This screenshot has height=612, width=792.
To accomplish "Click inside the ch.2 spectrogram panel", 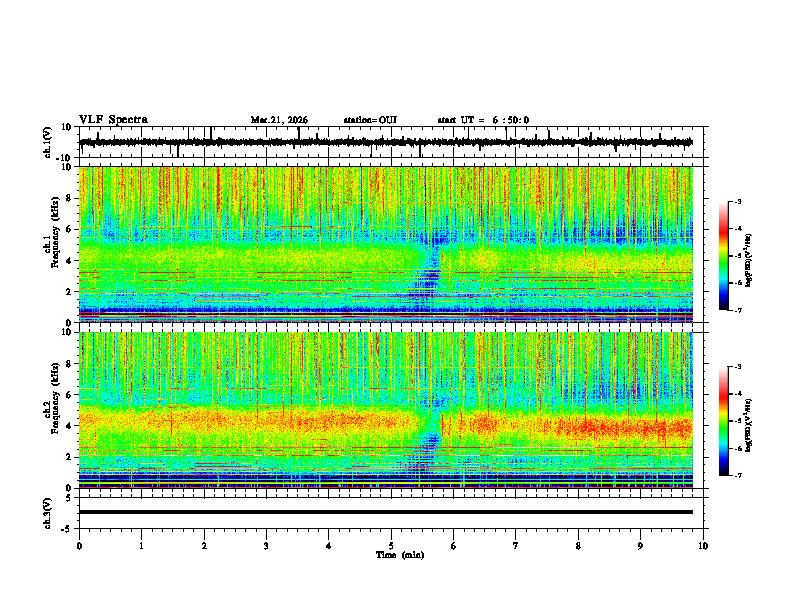I will [x=385, y=410].
